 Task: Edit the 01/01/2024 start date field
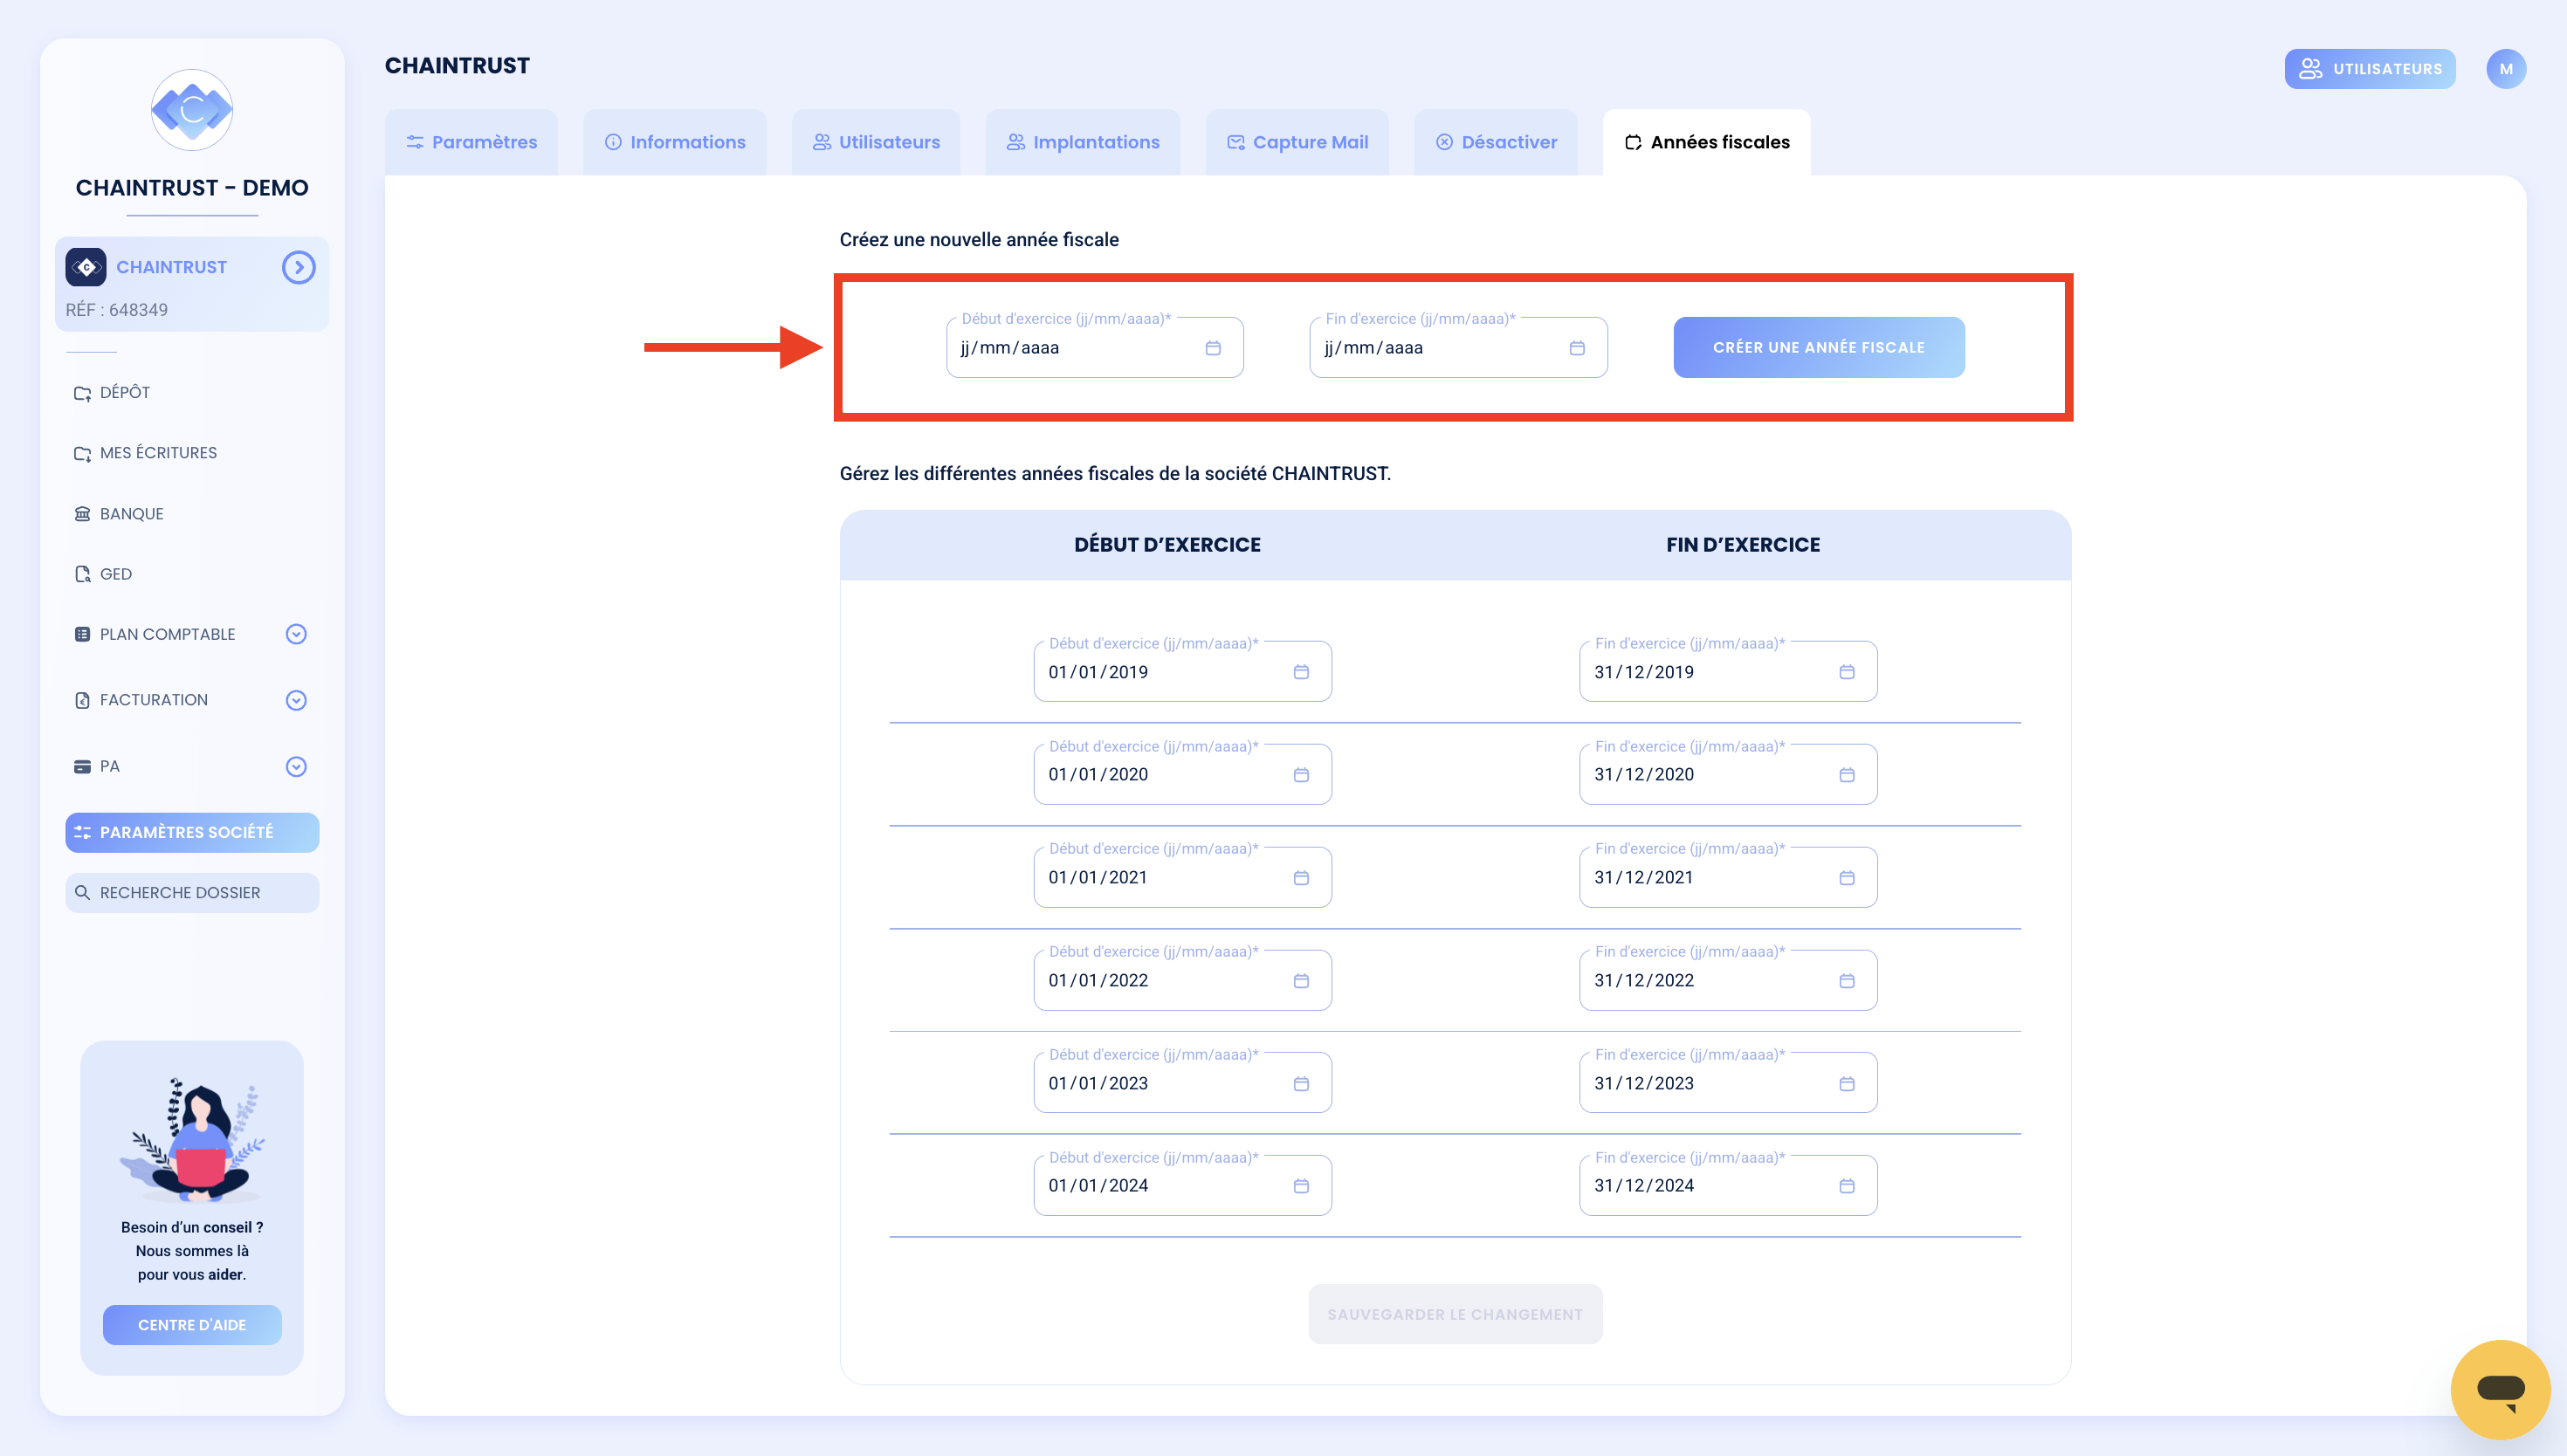[1183, 1186]
